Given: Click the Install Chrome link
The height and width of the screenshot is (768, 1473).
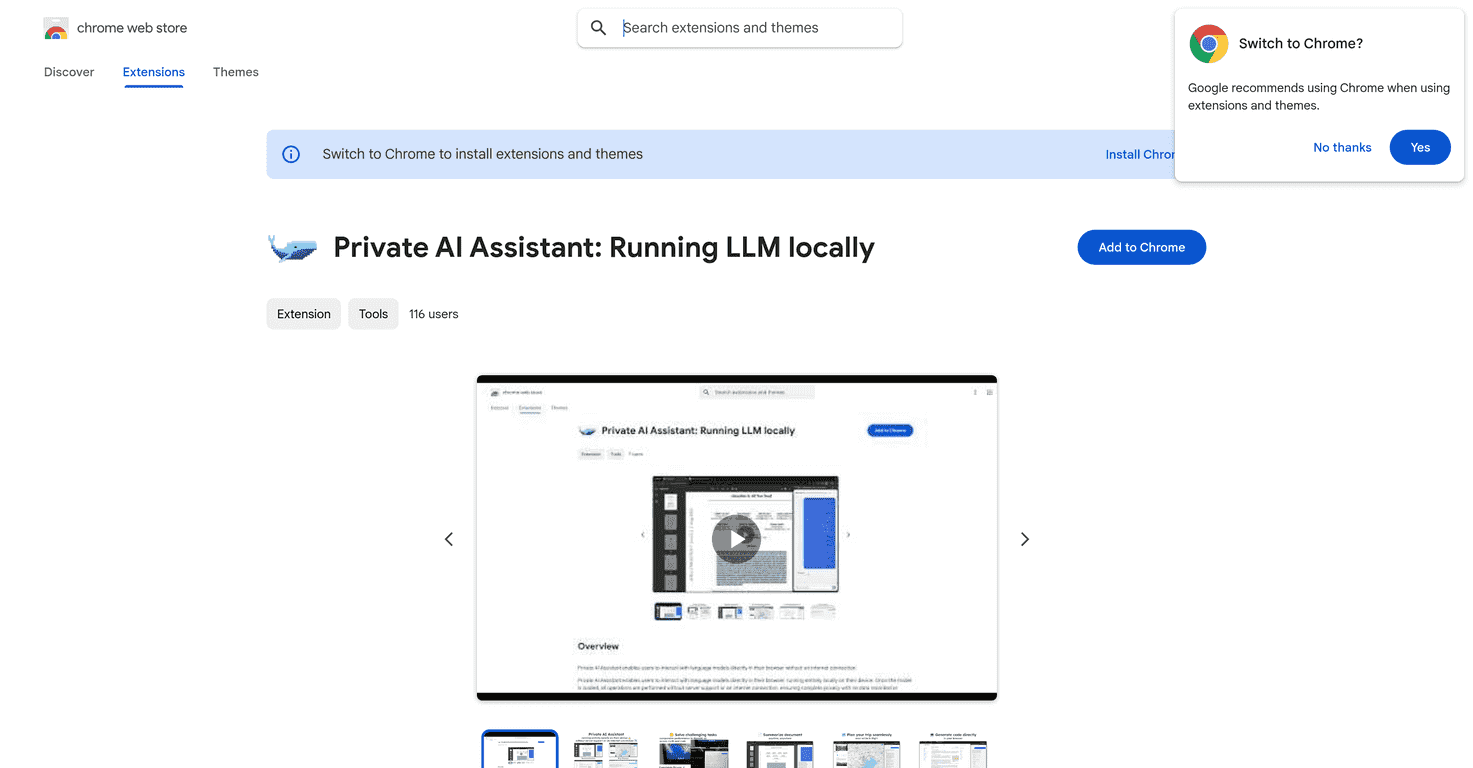Looking at the screenshot, I should [x=1140, y=154].
